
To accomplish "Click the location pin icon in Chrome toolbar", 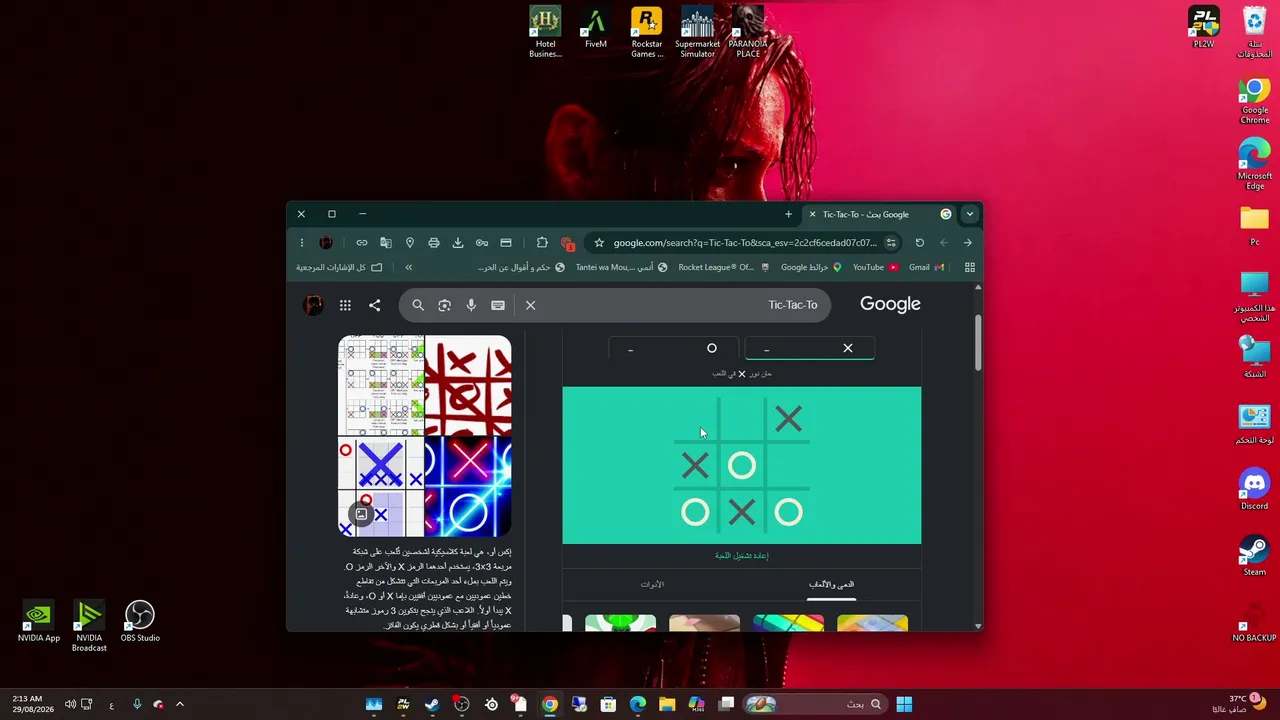I will pyautogui.click(x=410, y=243).
